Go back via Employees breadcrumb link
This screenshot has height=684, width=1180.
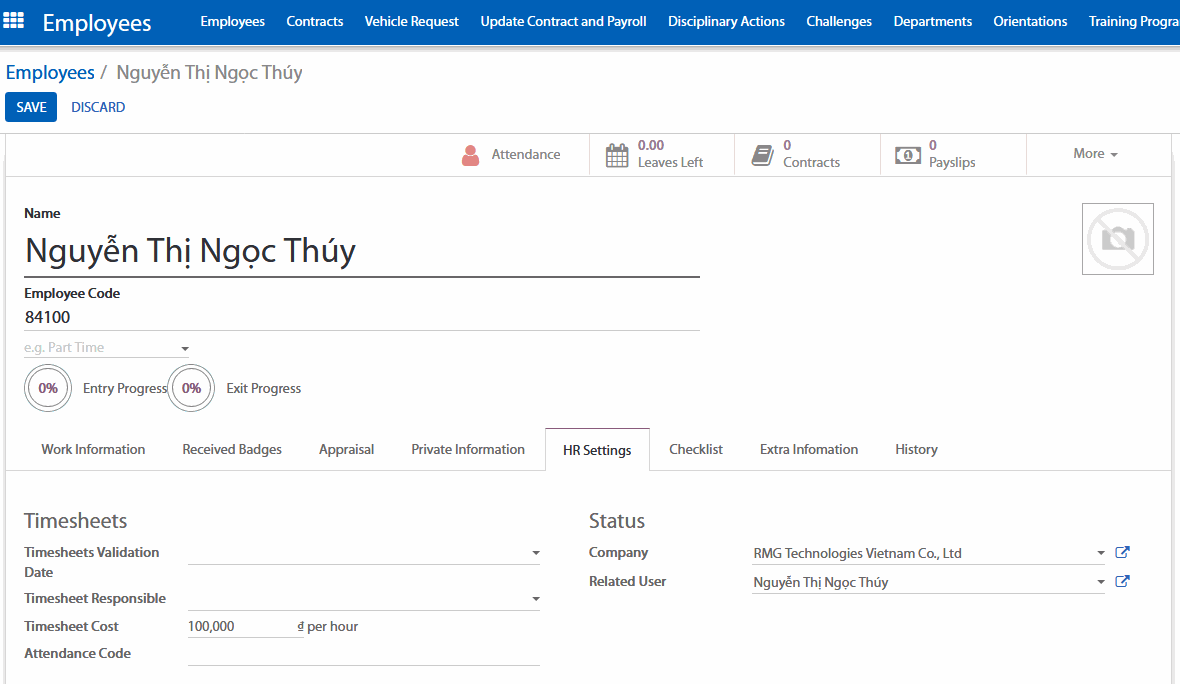coord(50,73)
